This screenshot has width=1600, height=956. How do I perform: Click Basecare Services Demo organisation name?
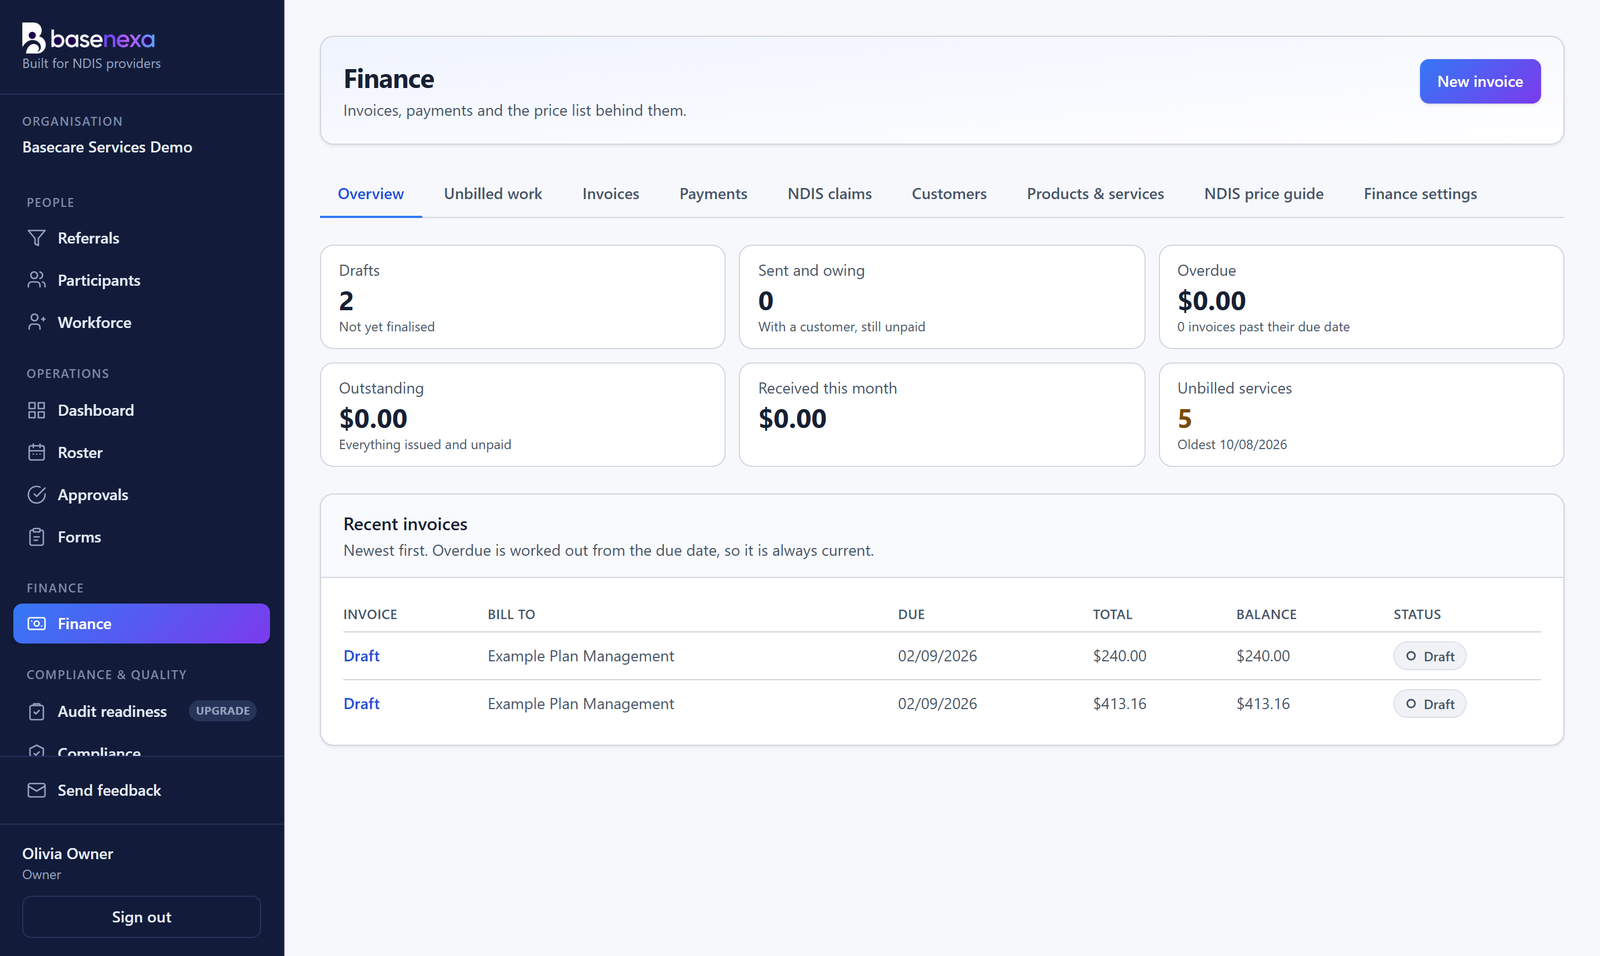point(107,147)
